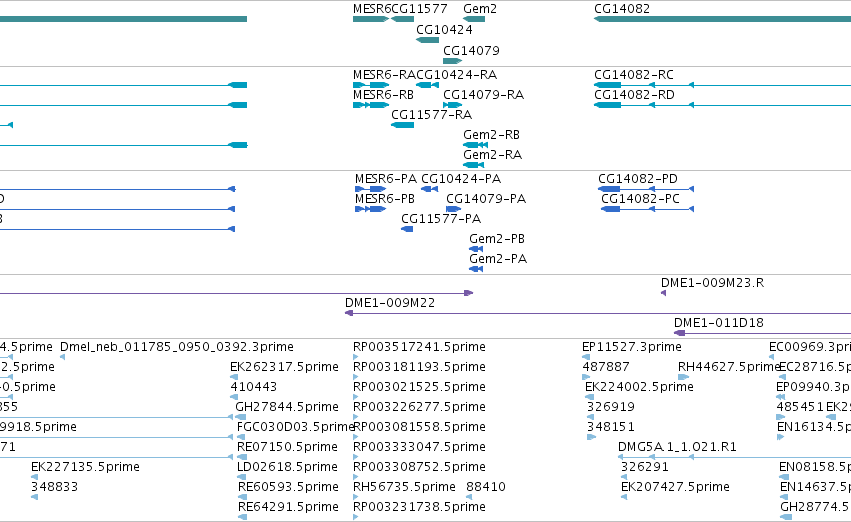Select EST RP003231738.5prime

coord(419,507)
